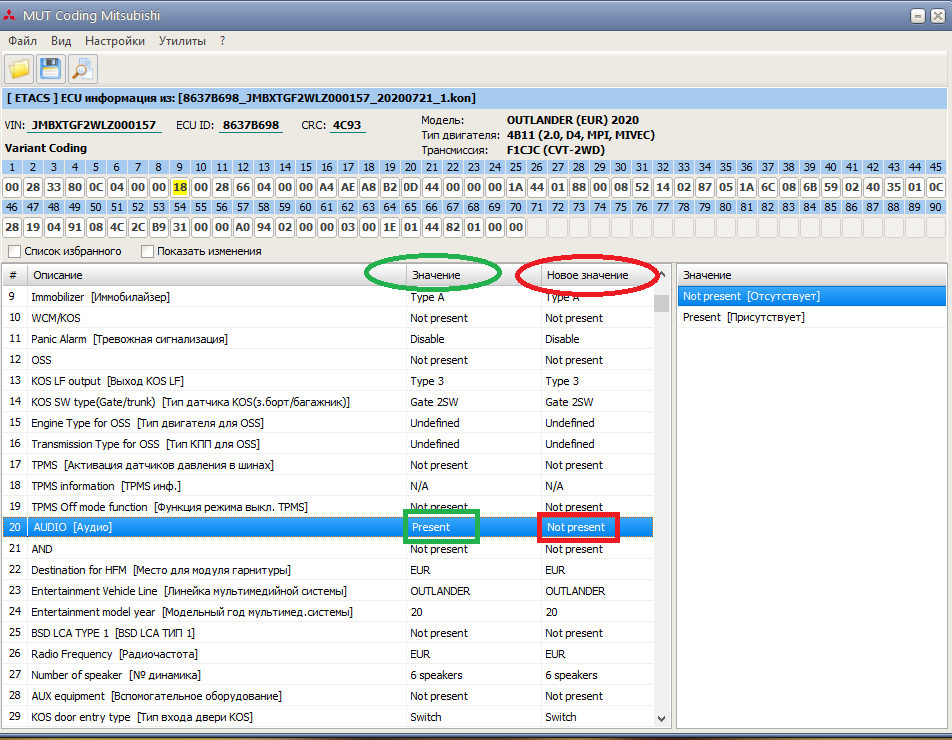The image size is (952, 740).
Task: Click new value 'Type 3' in row 13
Action: click(x=562, y=381)
